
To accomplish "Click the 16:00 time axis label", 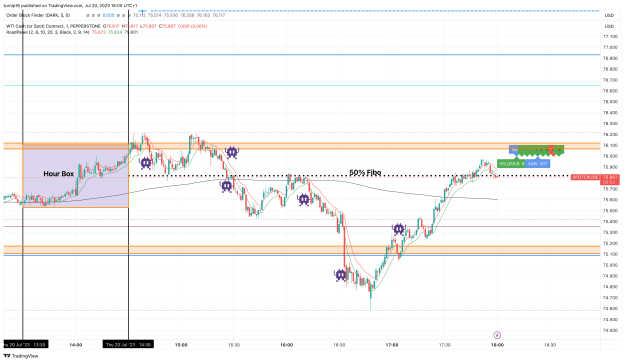I will pos(287,345).
